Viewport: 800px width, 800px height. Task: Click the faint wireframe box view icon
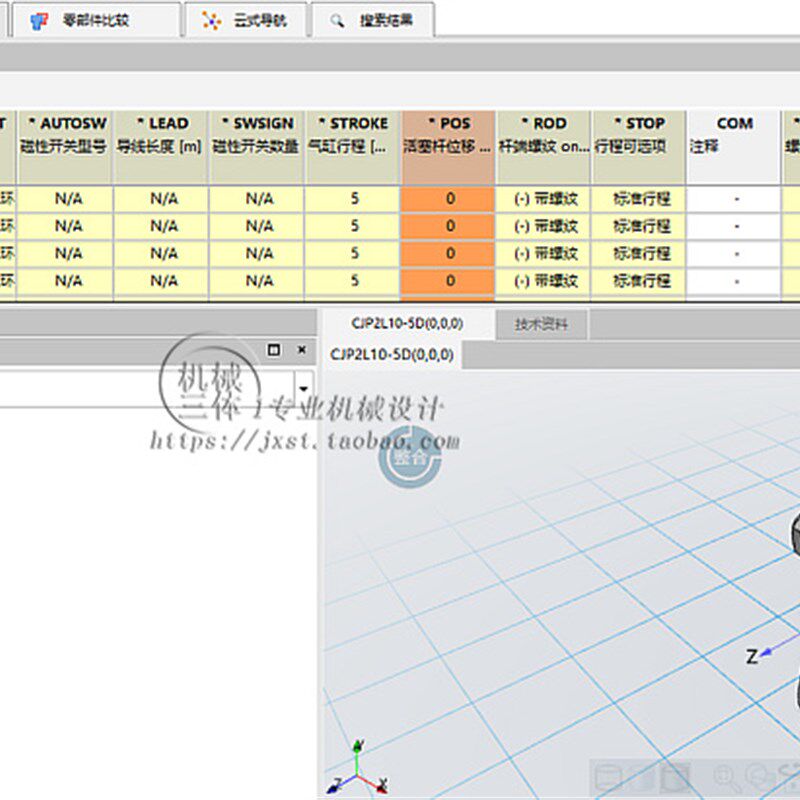[609, 779]
